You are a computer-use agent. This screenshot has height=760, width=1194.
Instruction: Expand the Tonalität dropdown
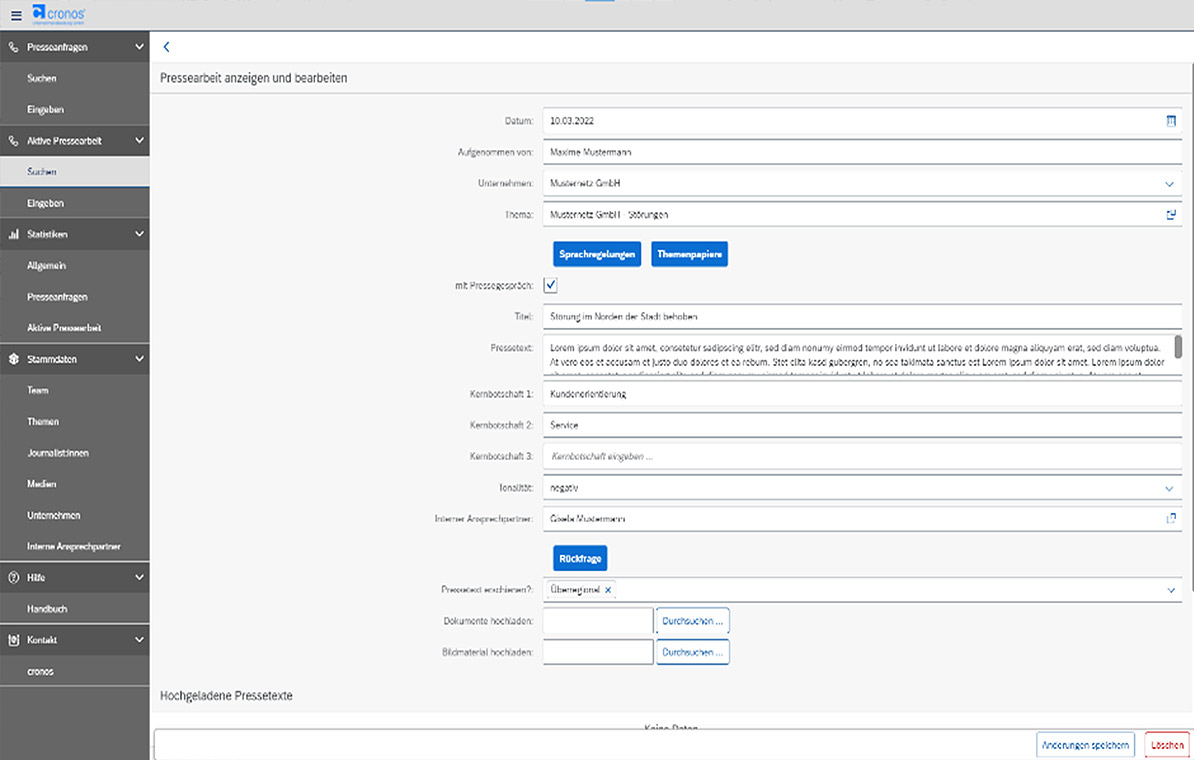pos(1170,488)
